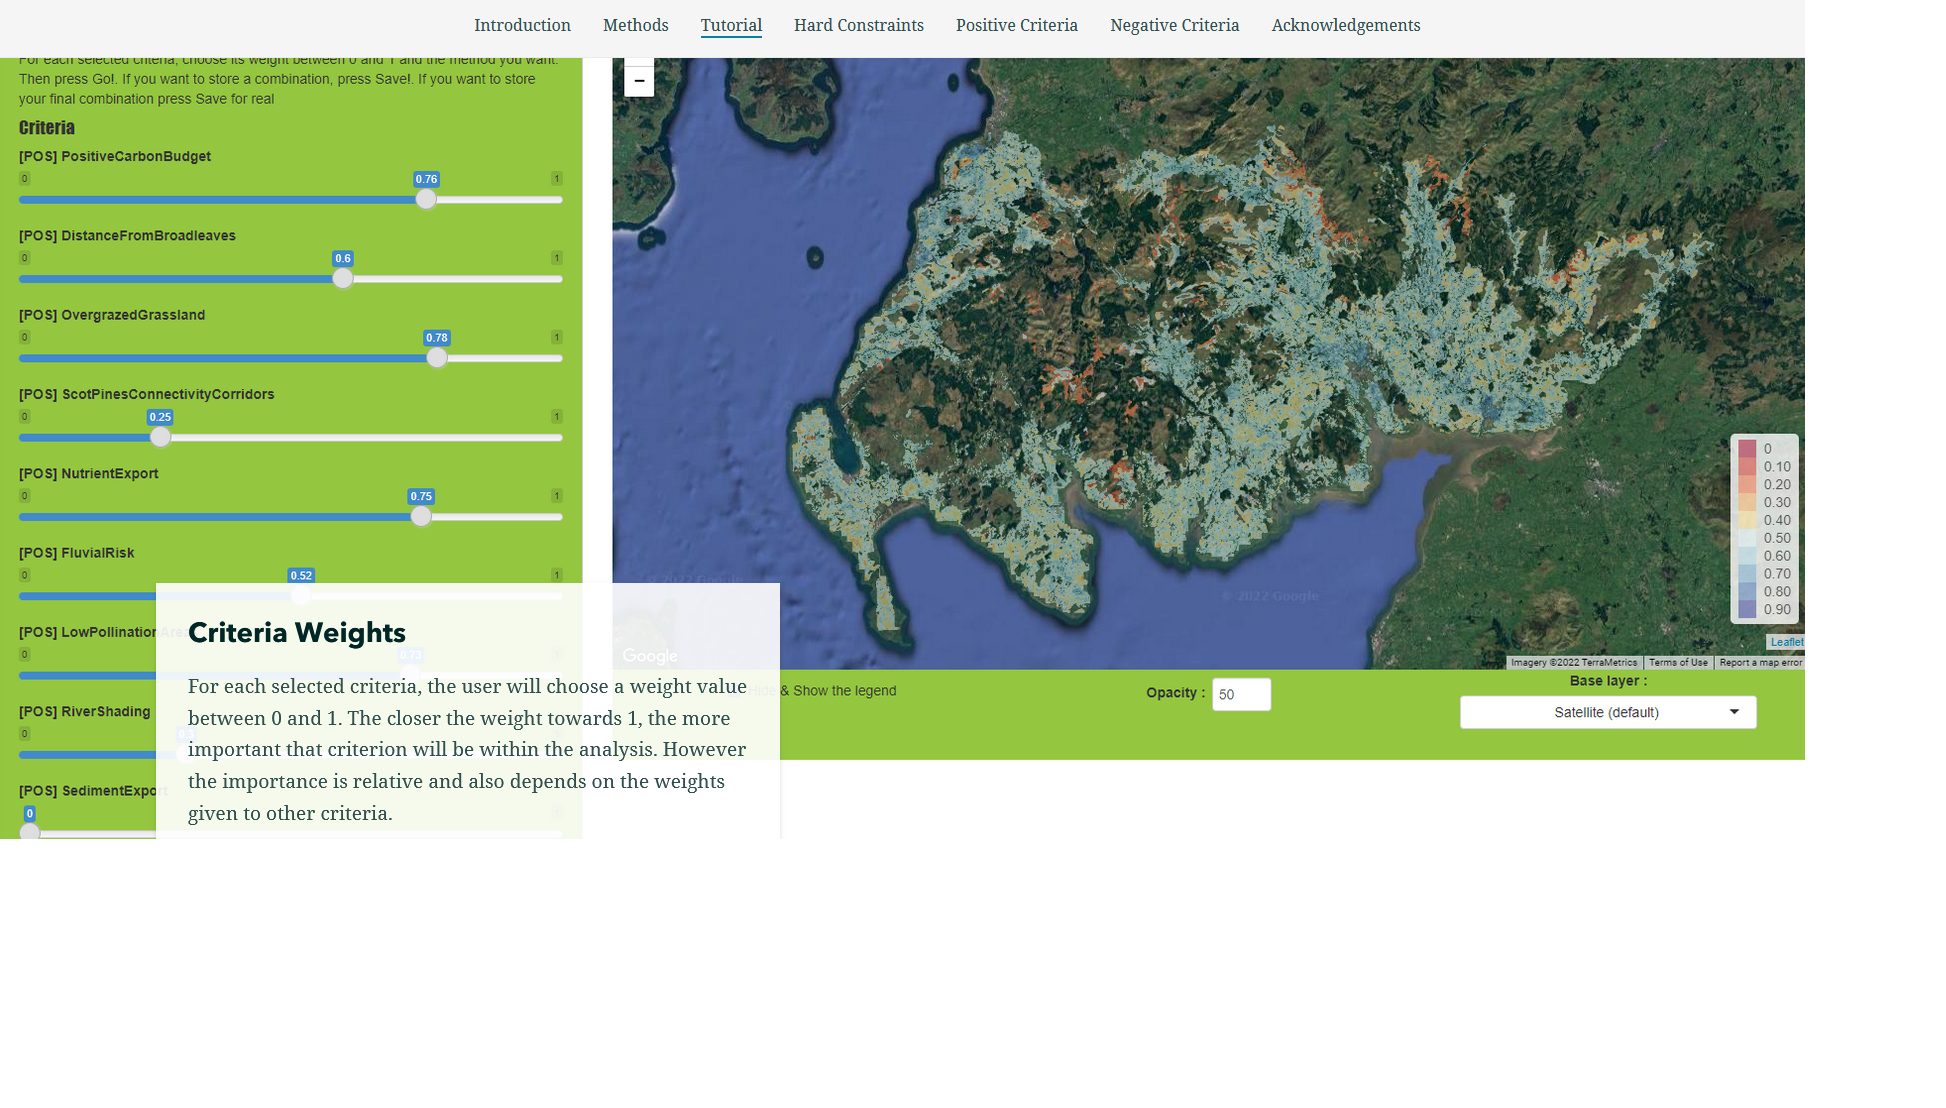Image resolution: width=1946 pixels, height=1108 pixels.
Task: Select the Satellite (default) combo box
Action: coord(1606,712)
